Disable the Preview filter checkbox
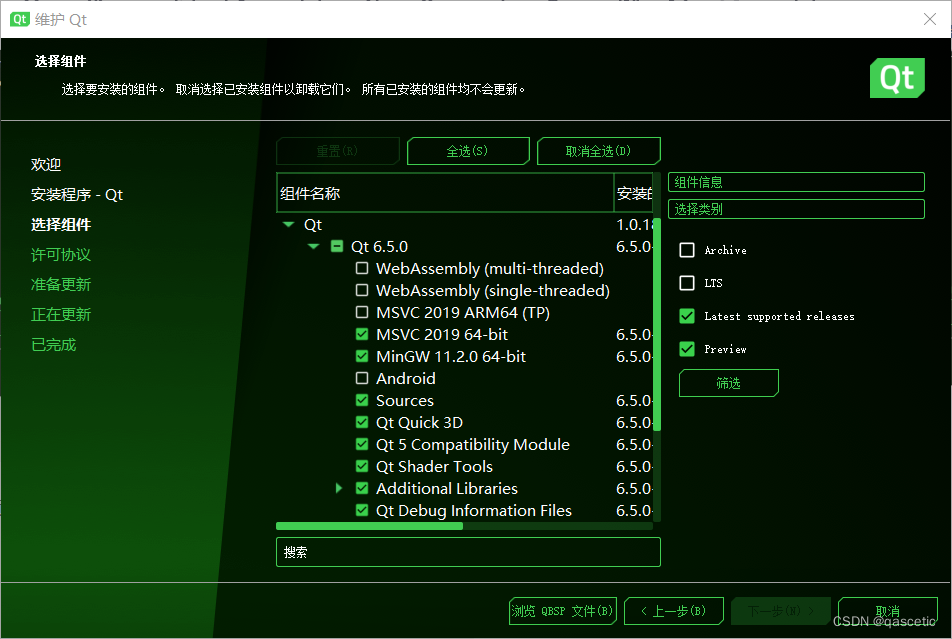 coord(687,349)
